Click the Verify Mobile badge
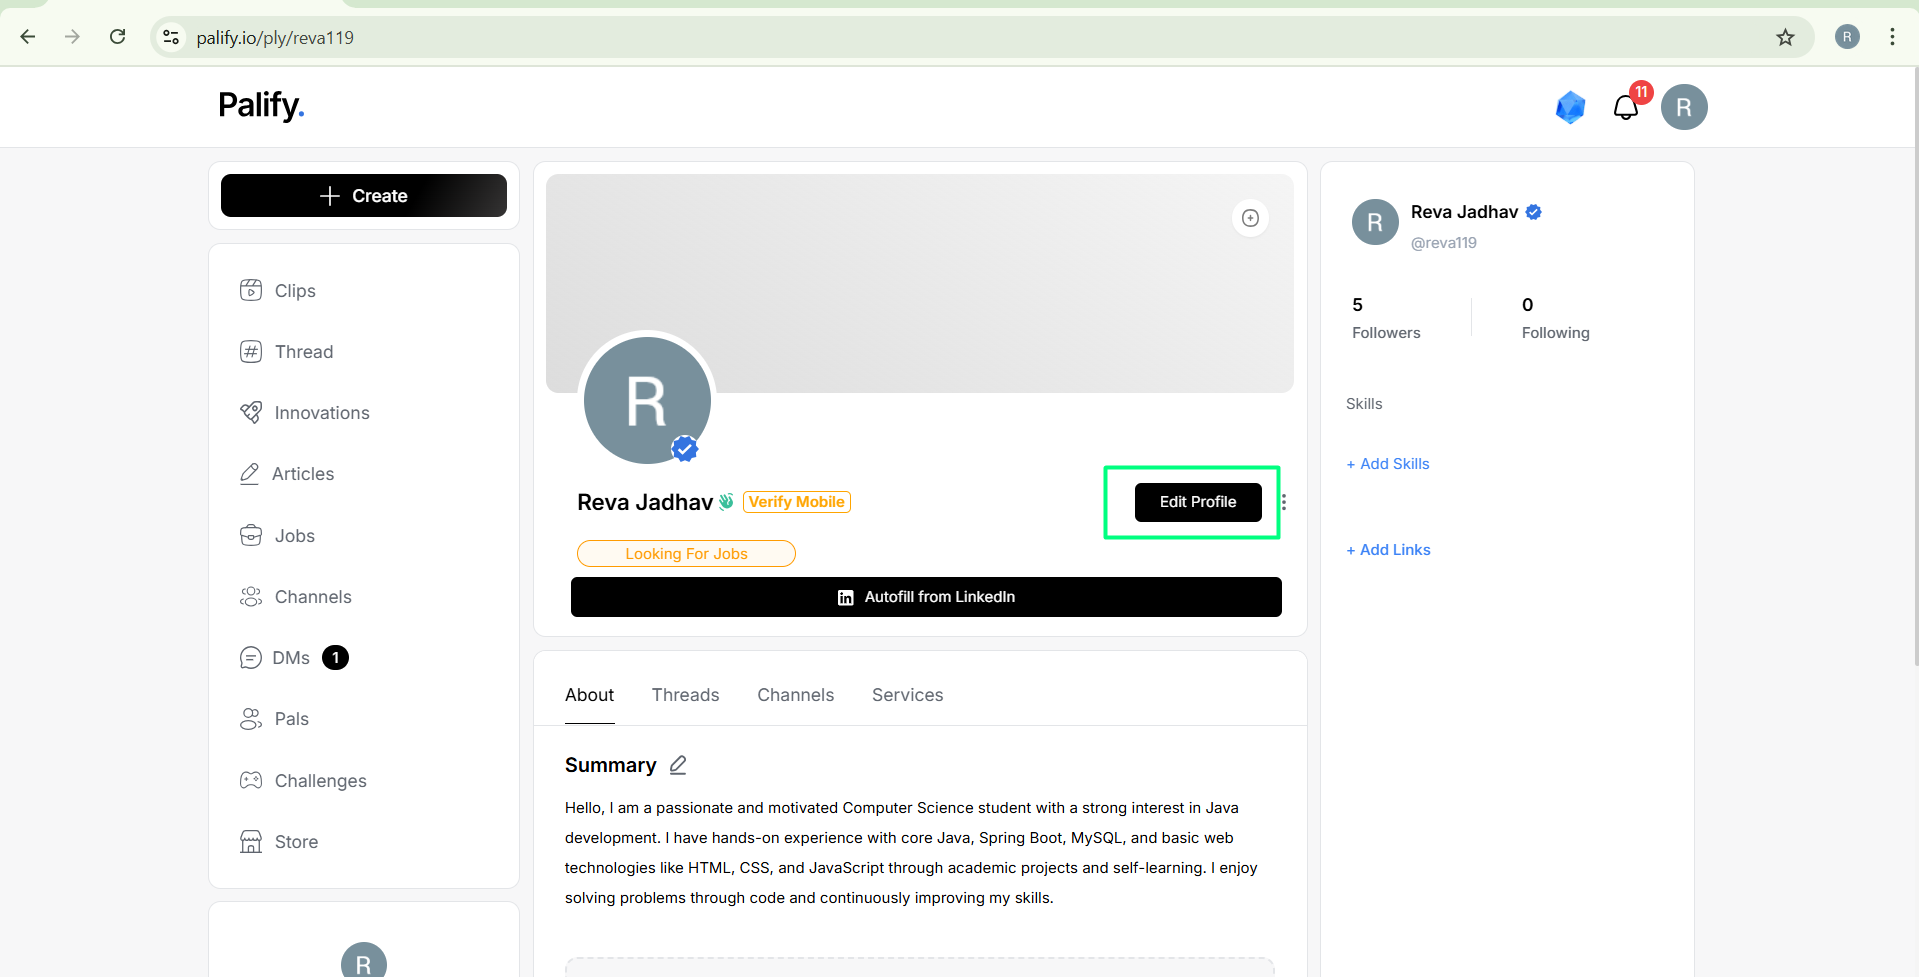The image size is (1919, 977). [x=797, y=502]
